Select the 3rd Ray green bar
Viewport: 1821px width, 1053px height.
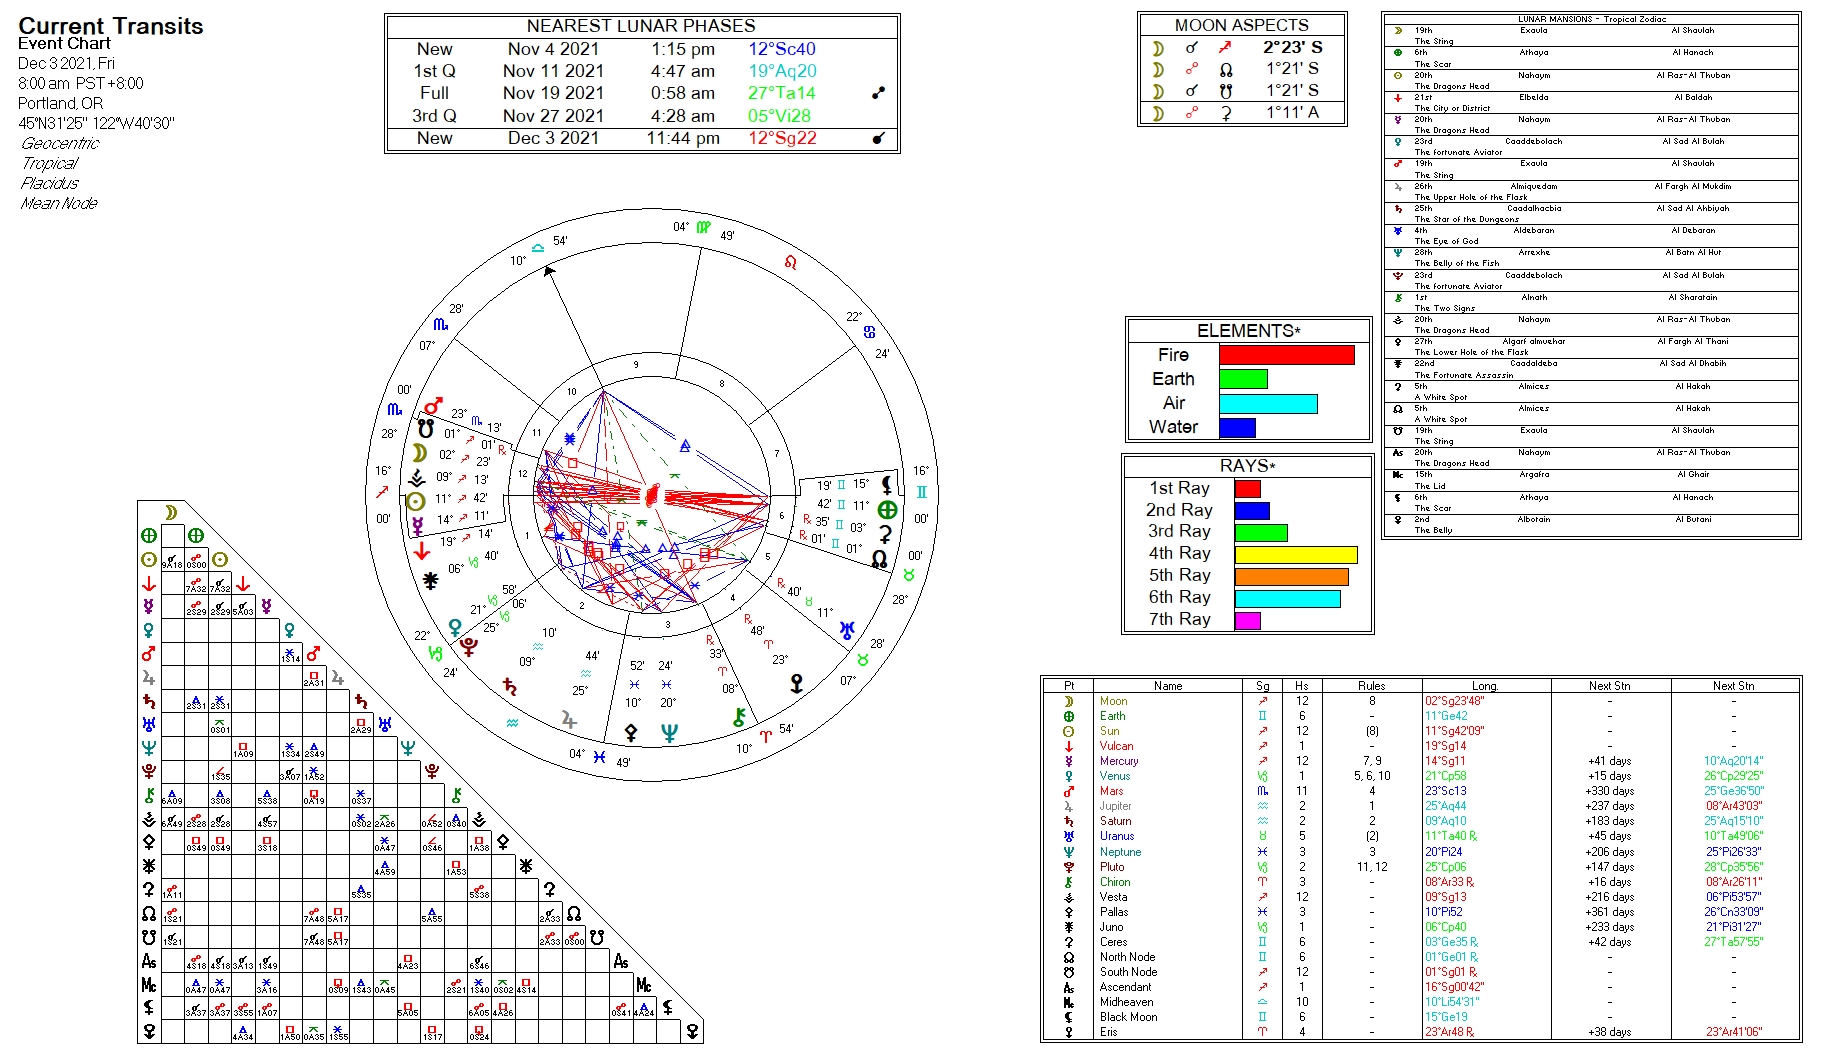click(1261, 532)
